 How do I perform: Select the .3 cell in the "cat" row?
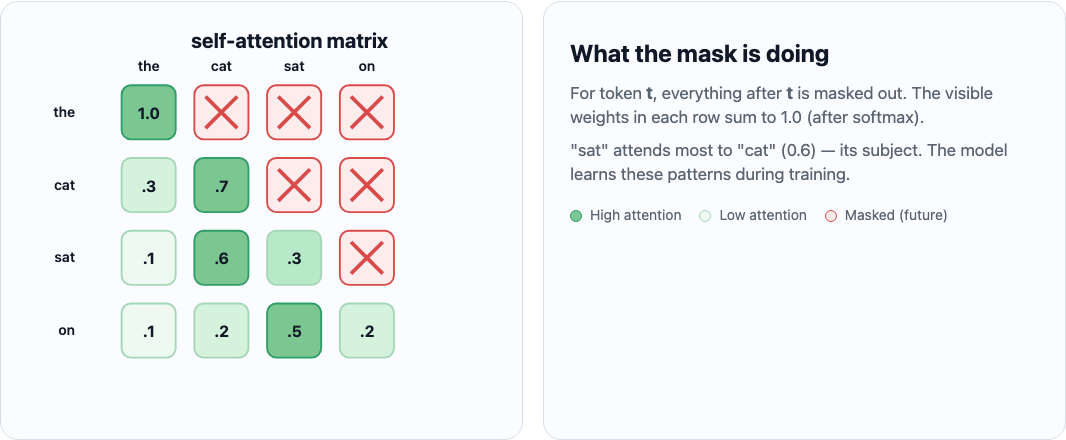pyautogui.click(x=148, y=185)
